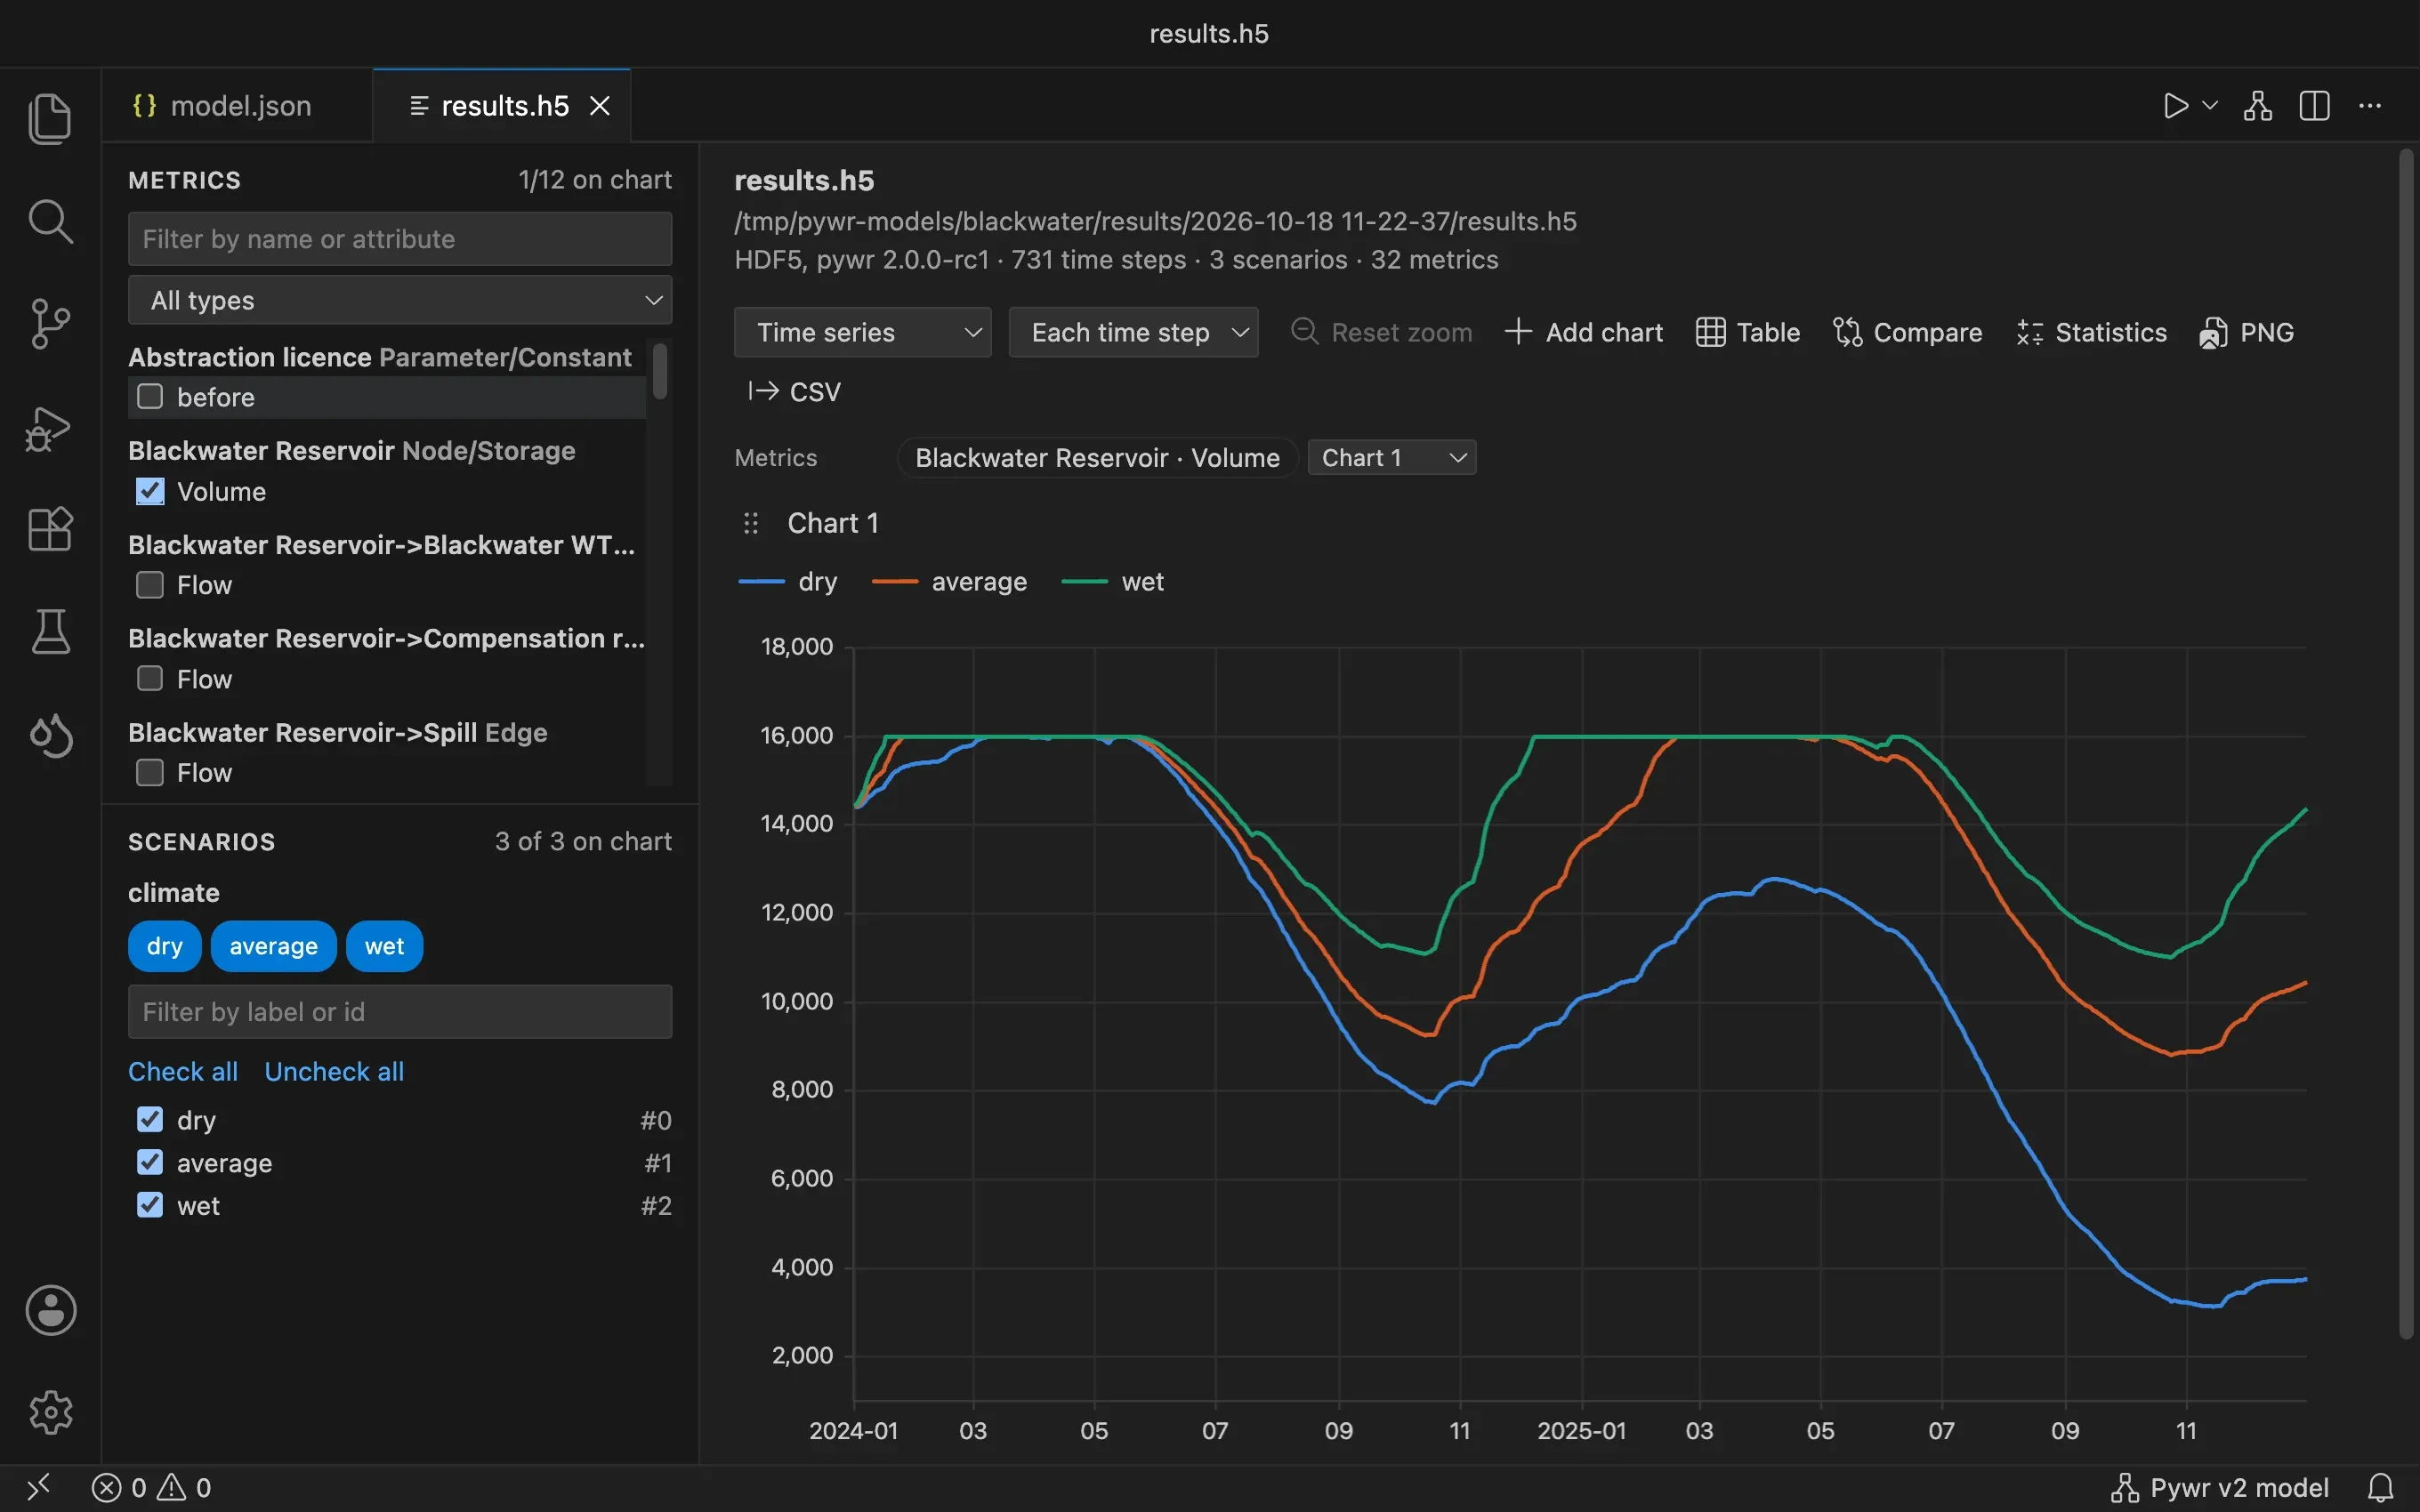
Task: Click the Filter by name or attribute field
Action: (400, 239)
